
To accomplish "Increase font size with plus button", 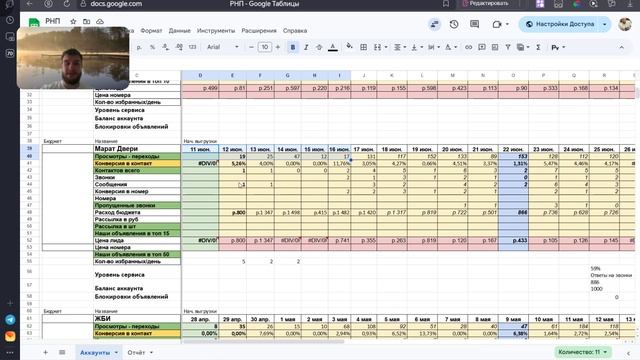I will [278, 47].
